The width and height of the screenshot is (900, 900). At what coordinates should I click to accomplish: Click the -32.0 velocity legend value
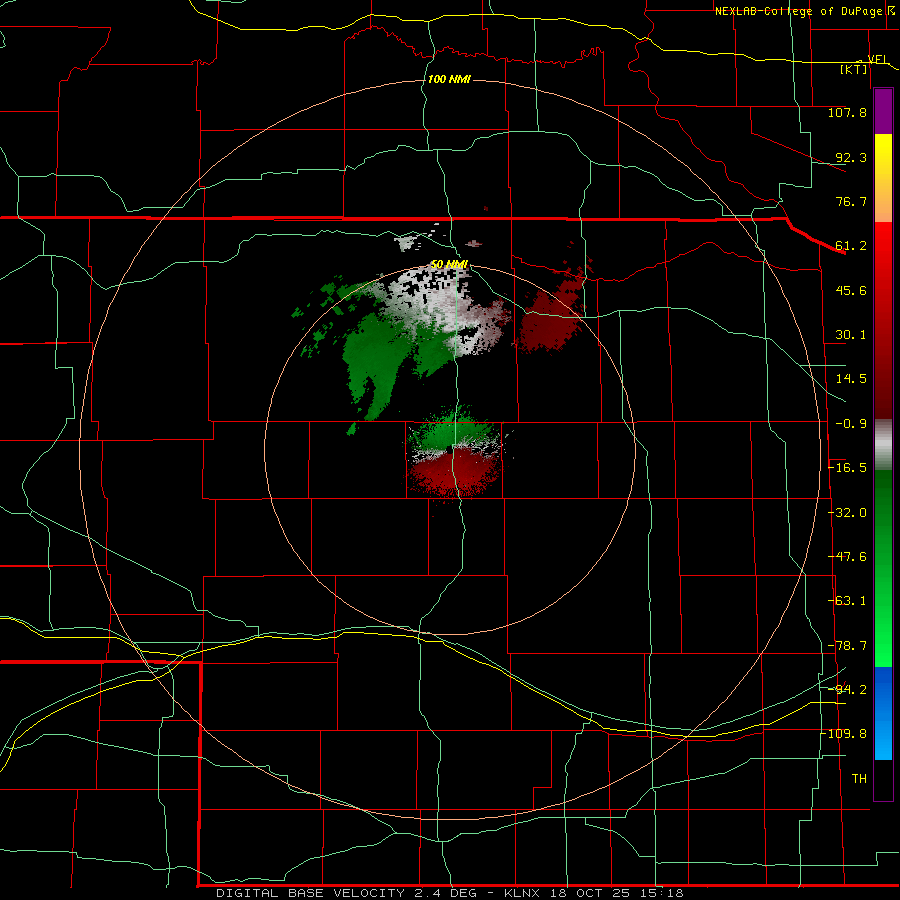pos(847,513)
